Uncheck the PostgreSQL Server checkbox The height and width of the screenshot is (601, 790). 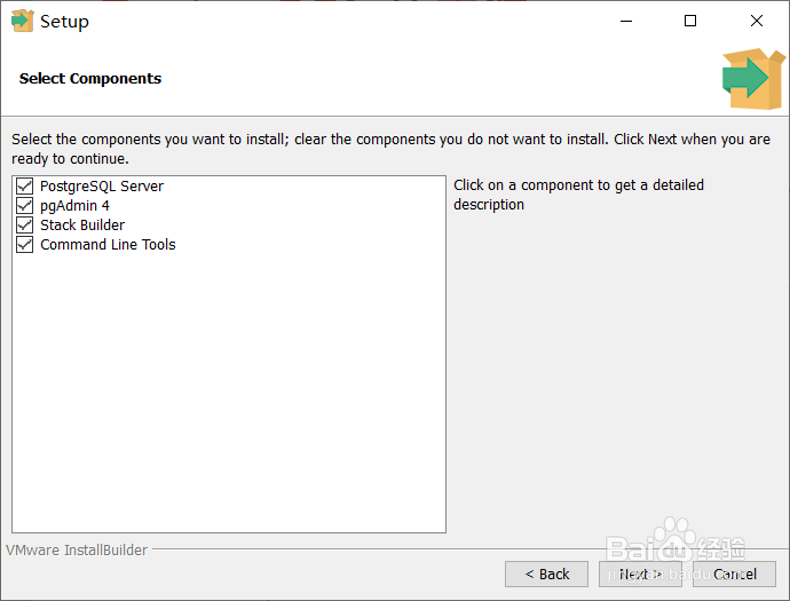(25, 186)
